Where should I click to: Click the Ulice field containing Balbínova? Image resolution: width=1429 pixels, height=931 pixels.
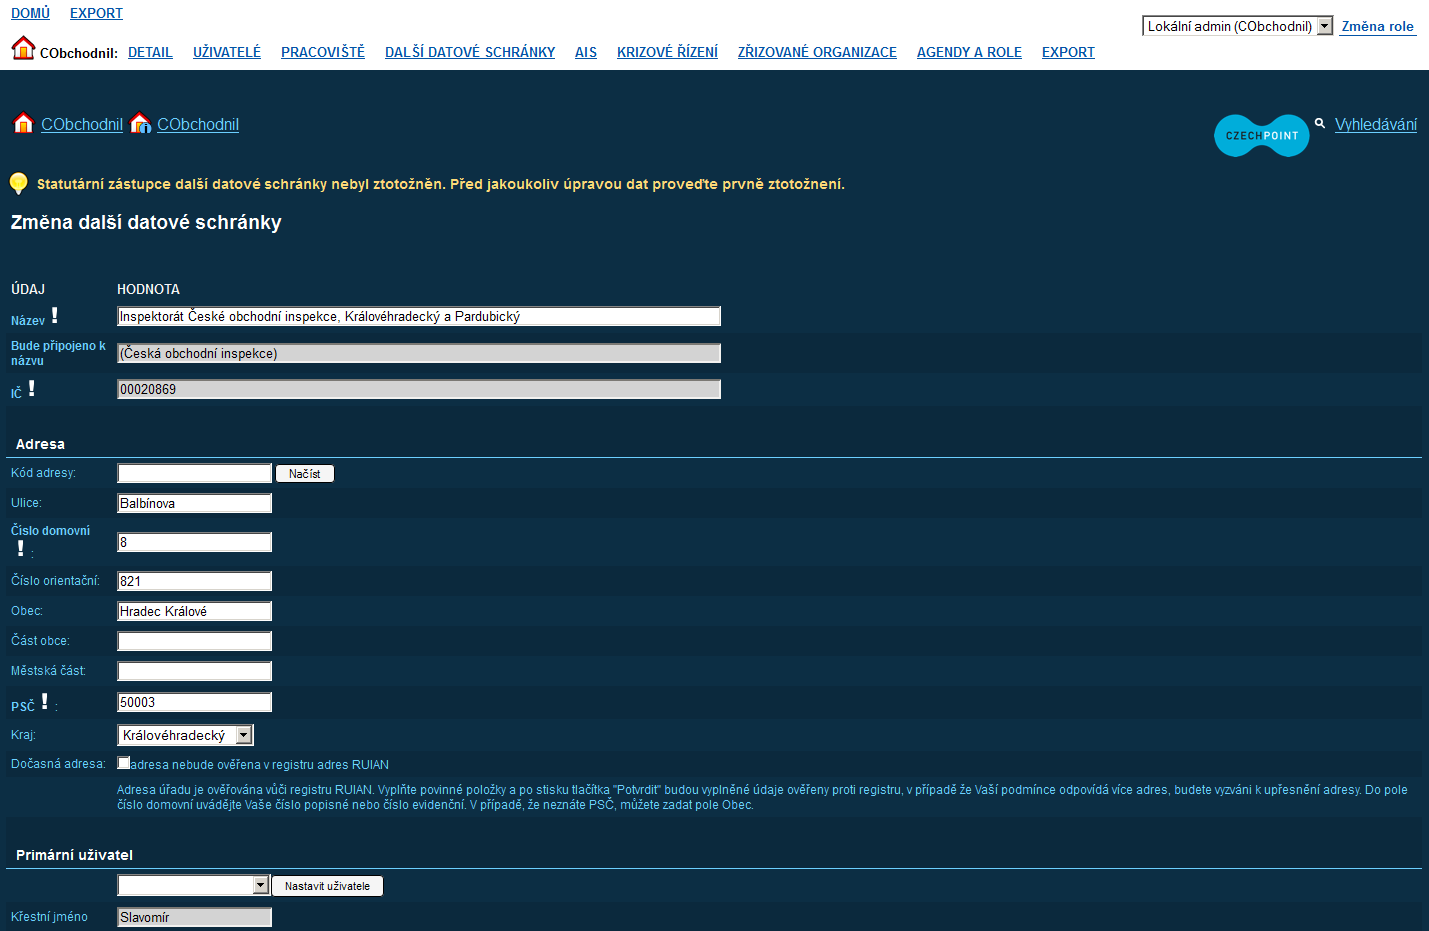195,503
